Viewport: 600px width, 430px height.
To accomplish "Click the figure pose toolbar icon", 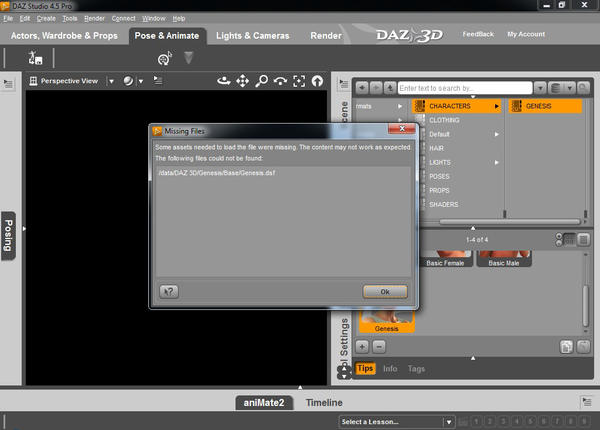I will click(35, 58).
